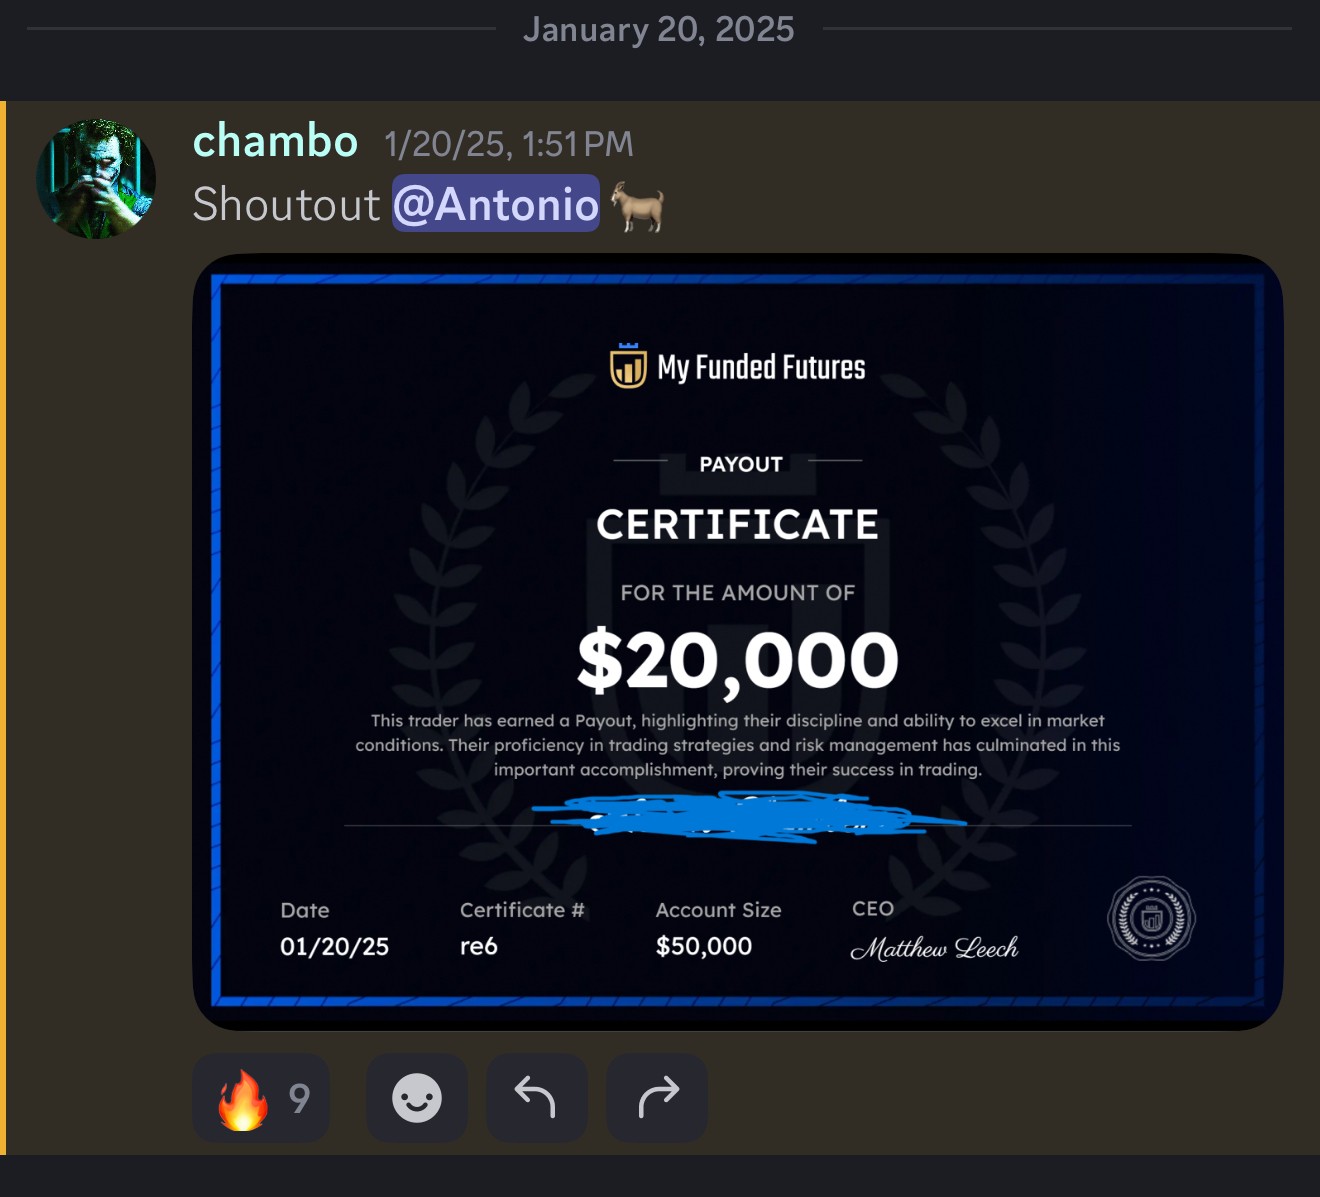Click the reply arrow icon
The height and width of the screenshot is (1197, 1320).
(x=536, y=1098)
